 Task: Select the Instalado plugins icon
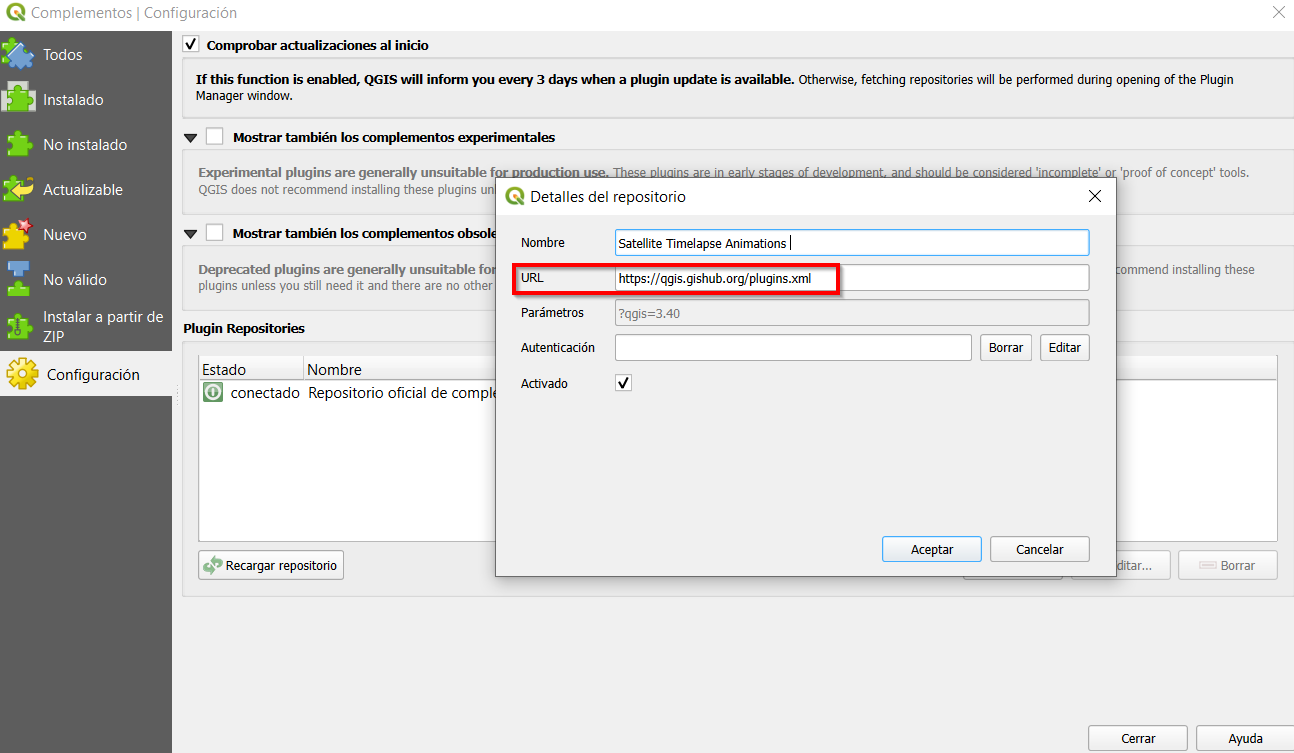click(x=20, y=100)
